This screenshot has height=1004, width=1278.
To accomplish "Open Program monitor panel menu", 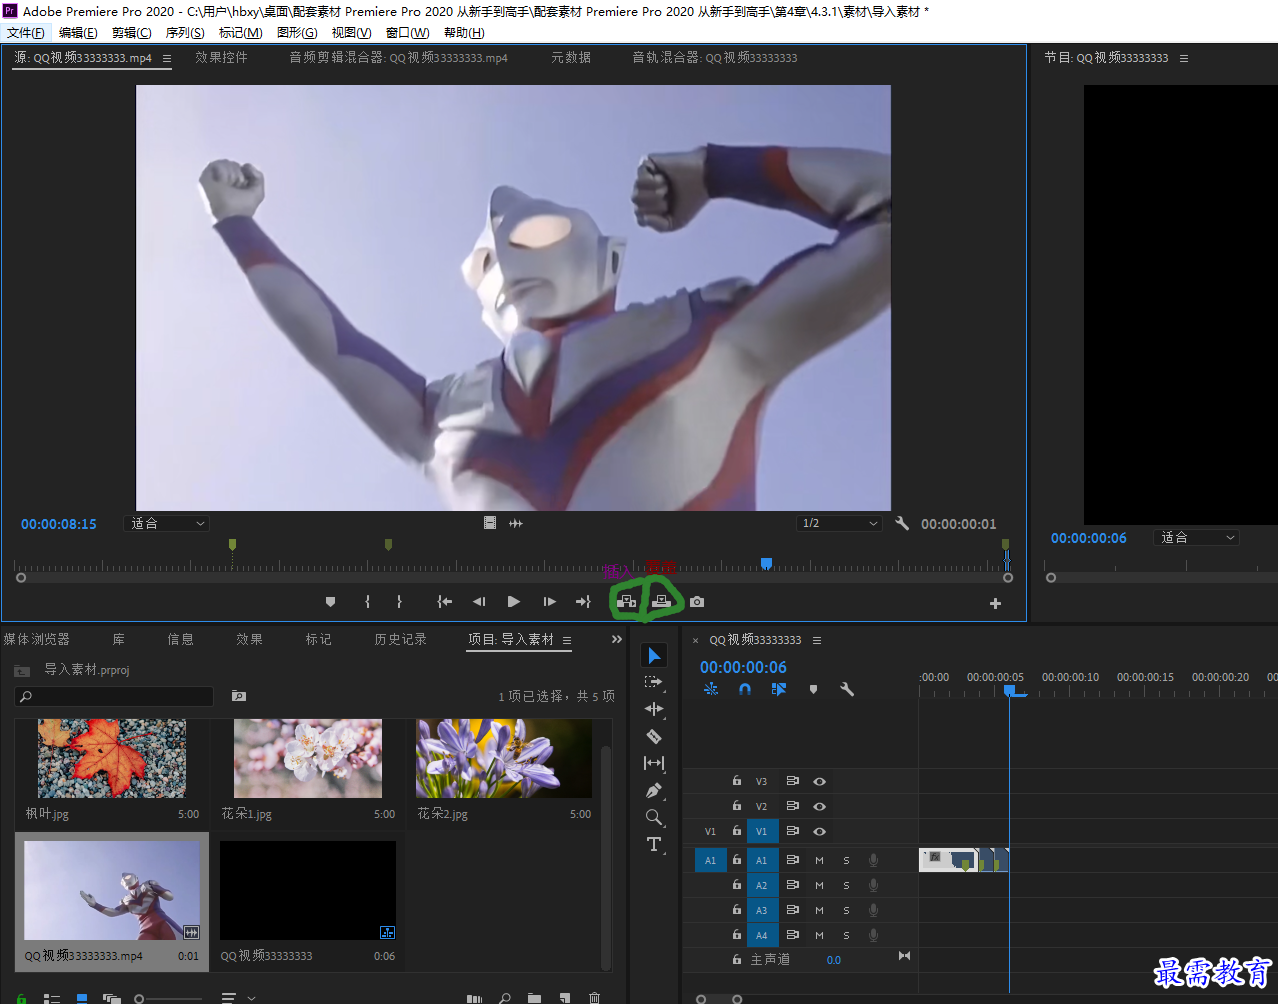I will [x=1184, y=58].
